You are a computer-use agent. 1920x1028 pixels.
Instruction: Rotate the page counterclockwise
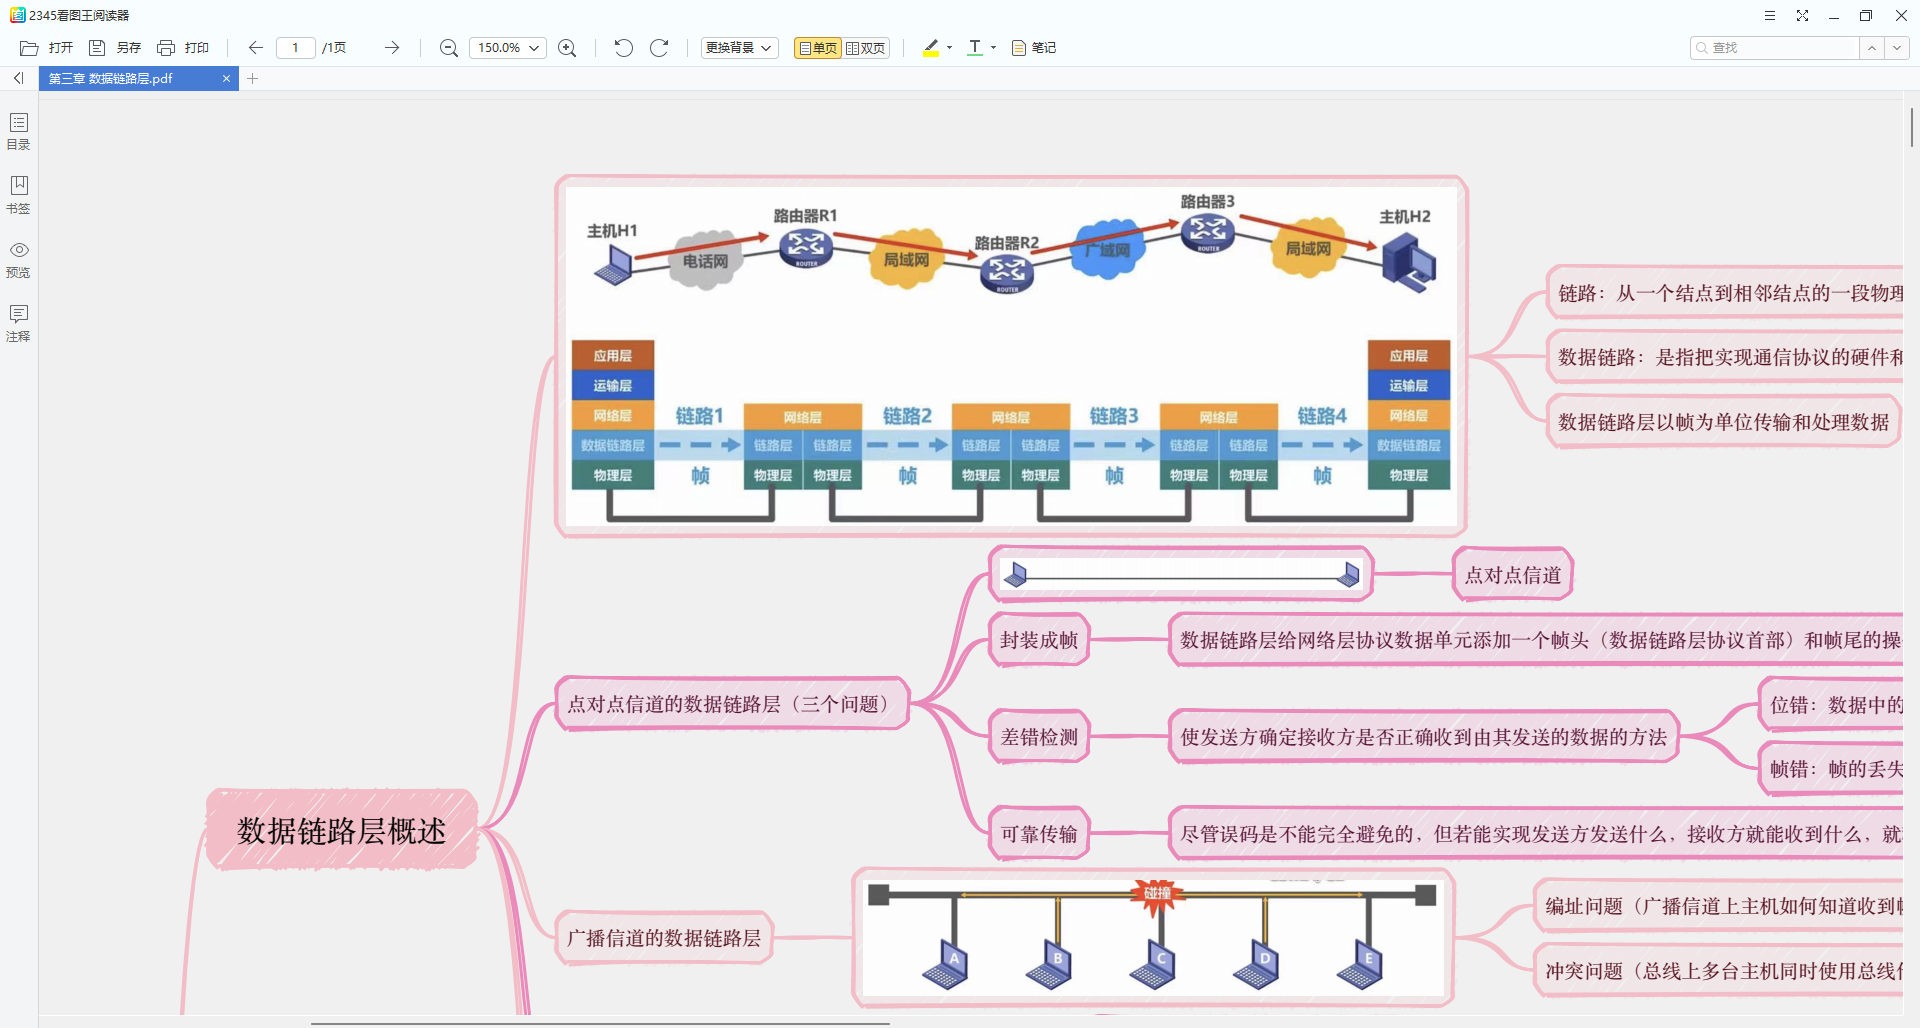tap(623, 48)
